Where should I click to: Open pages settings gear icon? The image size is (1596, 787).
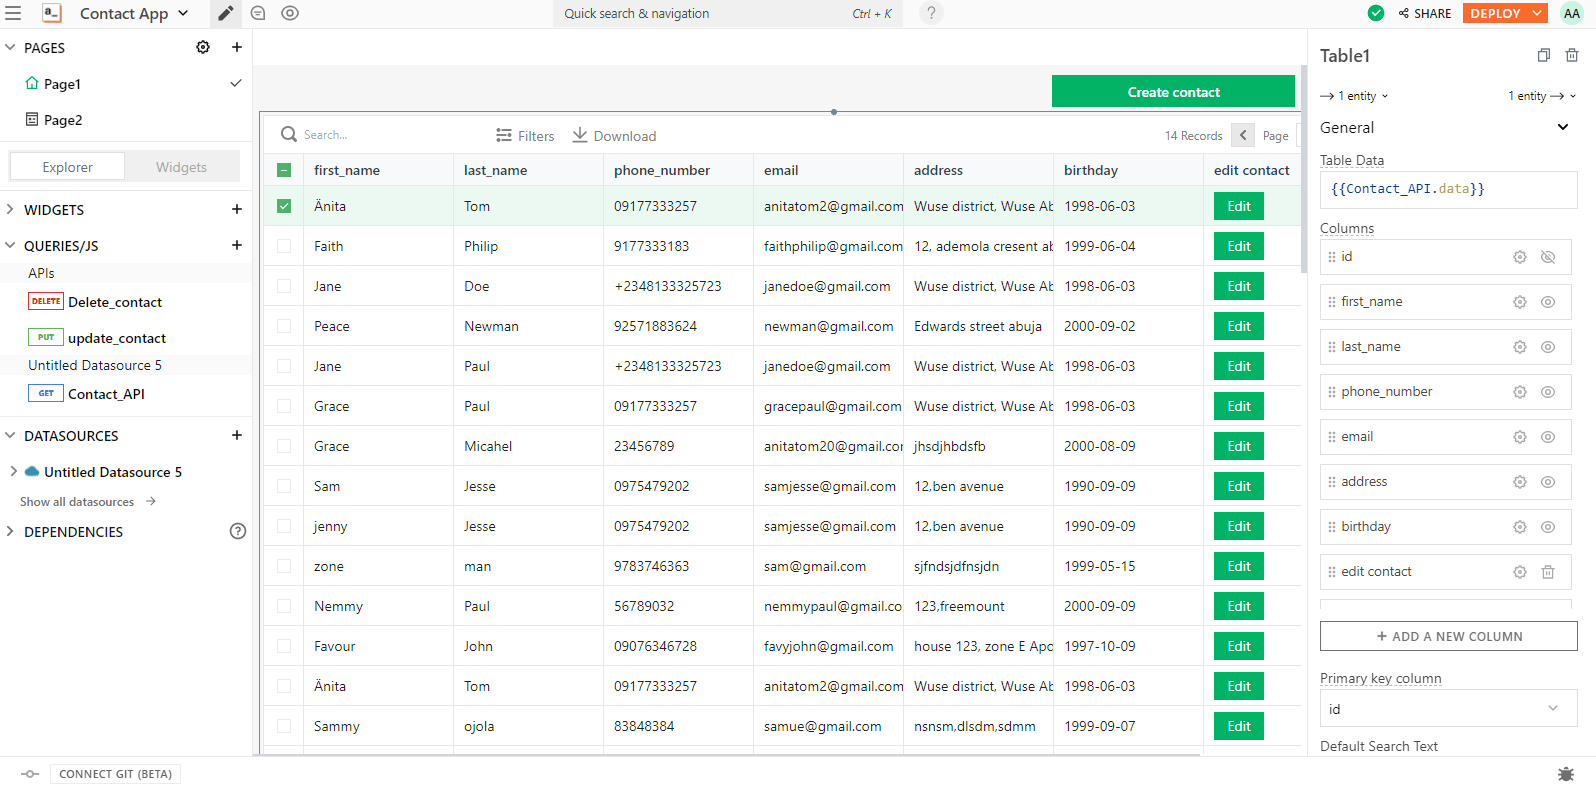tap(203, 47)
